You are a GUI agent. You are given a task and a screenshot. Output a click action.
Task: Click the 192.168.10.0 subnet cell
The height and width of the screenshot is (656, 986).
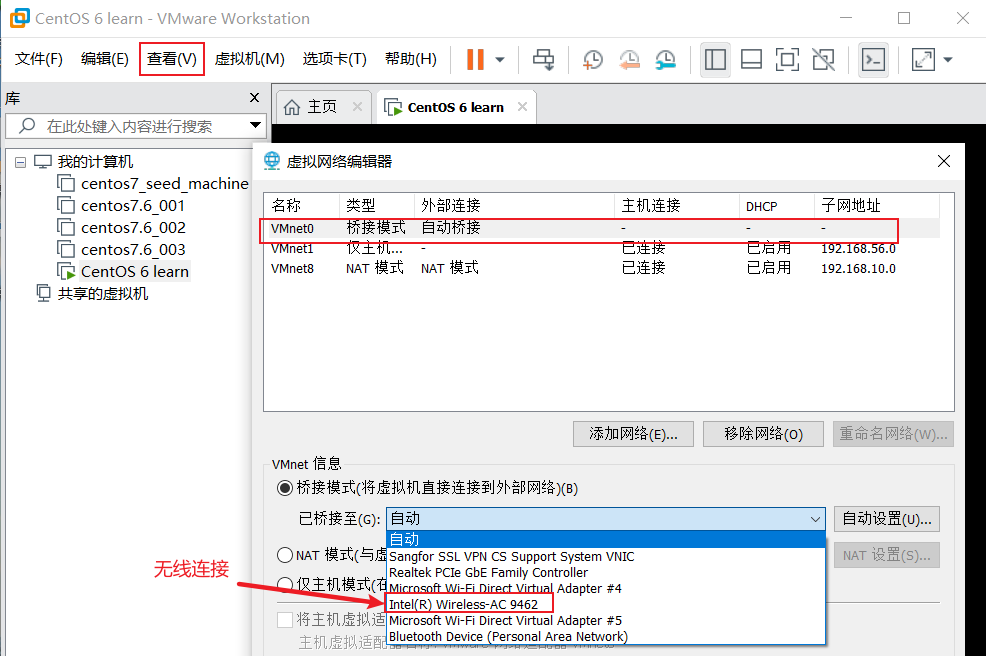tap(858, 269)
